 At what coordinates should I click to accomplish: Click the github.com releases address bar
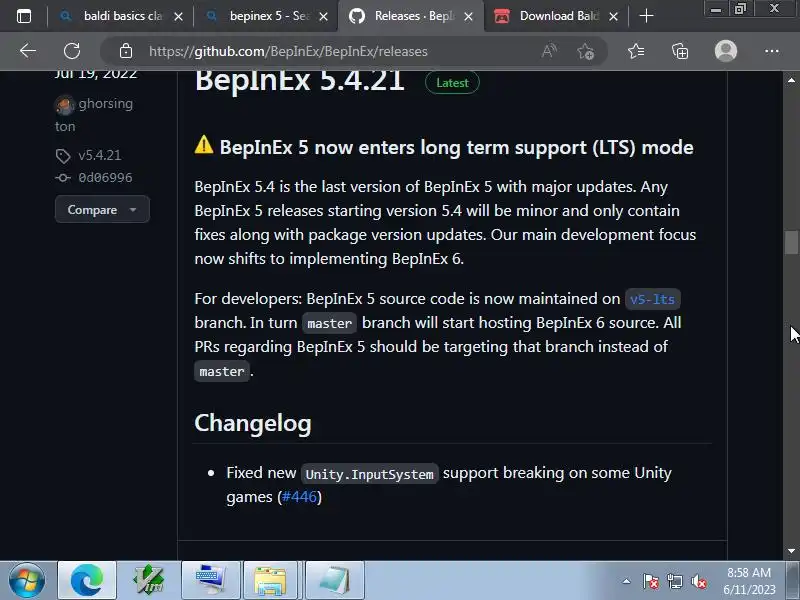[288, 52]
